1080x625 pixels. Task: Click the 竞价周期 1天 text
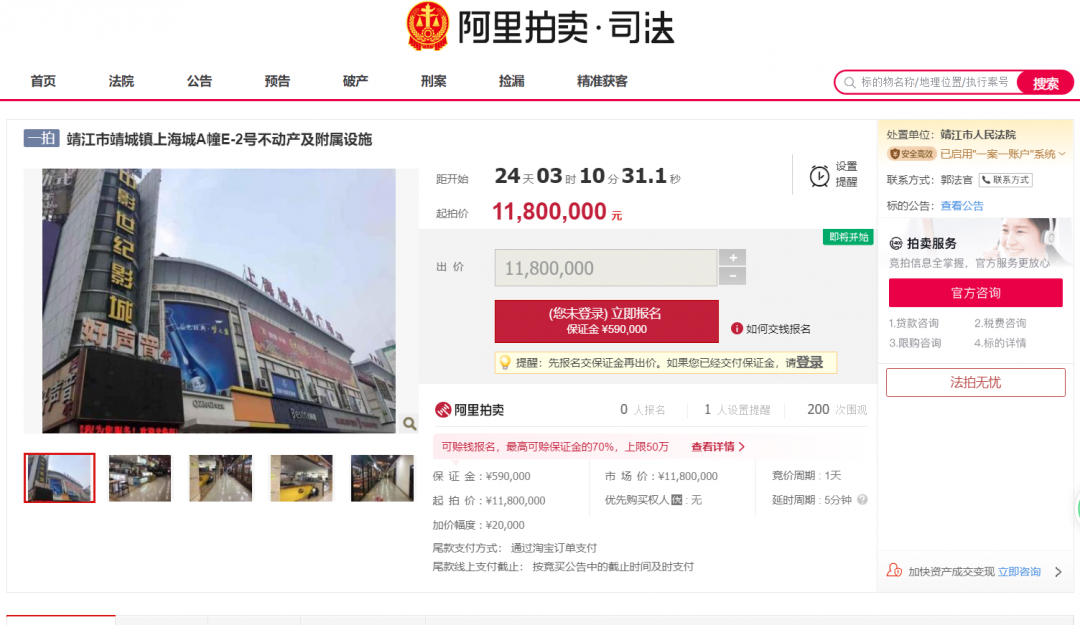click(x=807, y=475)
